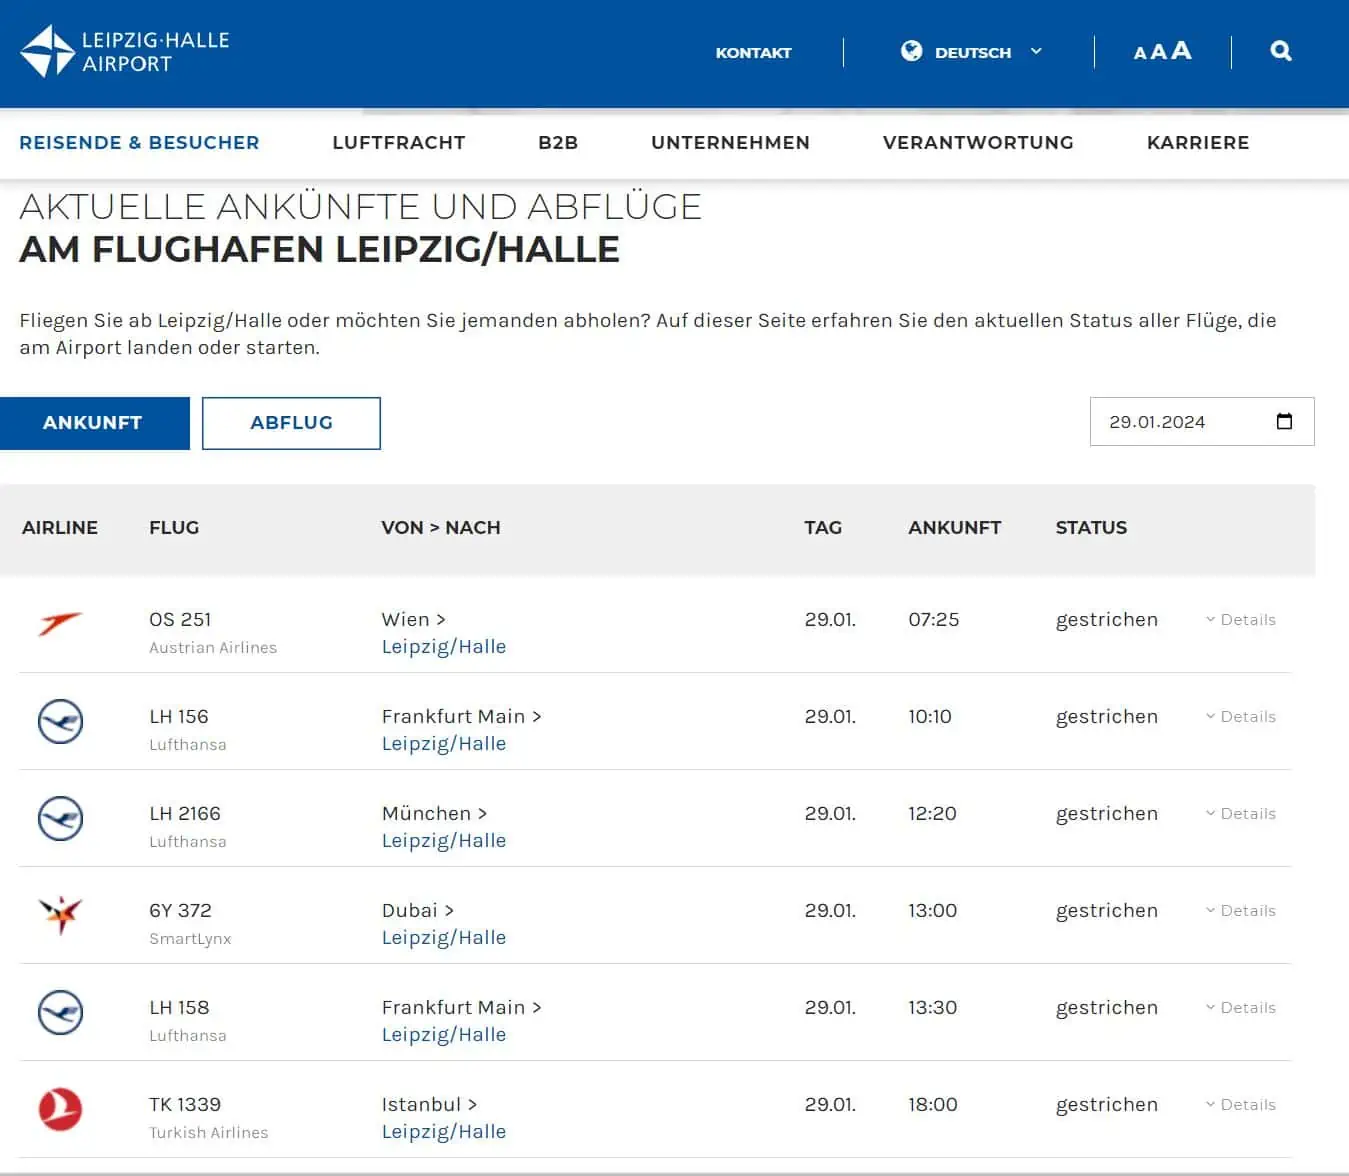
Task: Switch to the ABFLUG view
Action: click(x=290, y=422)
